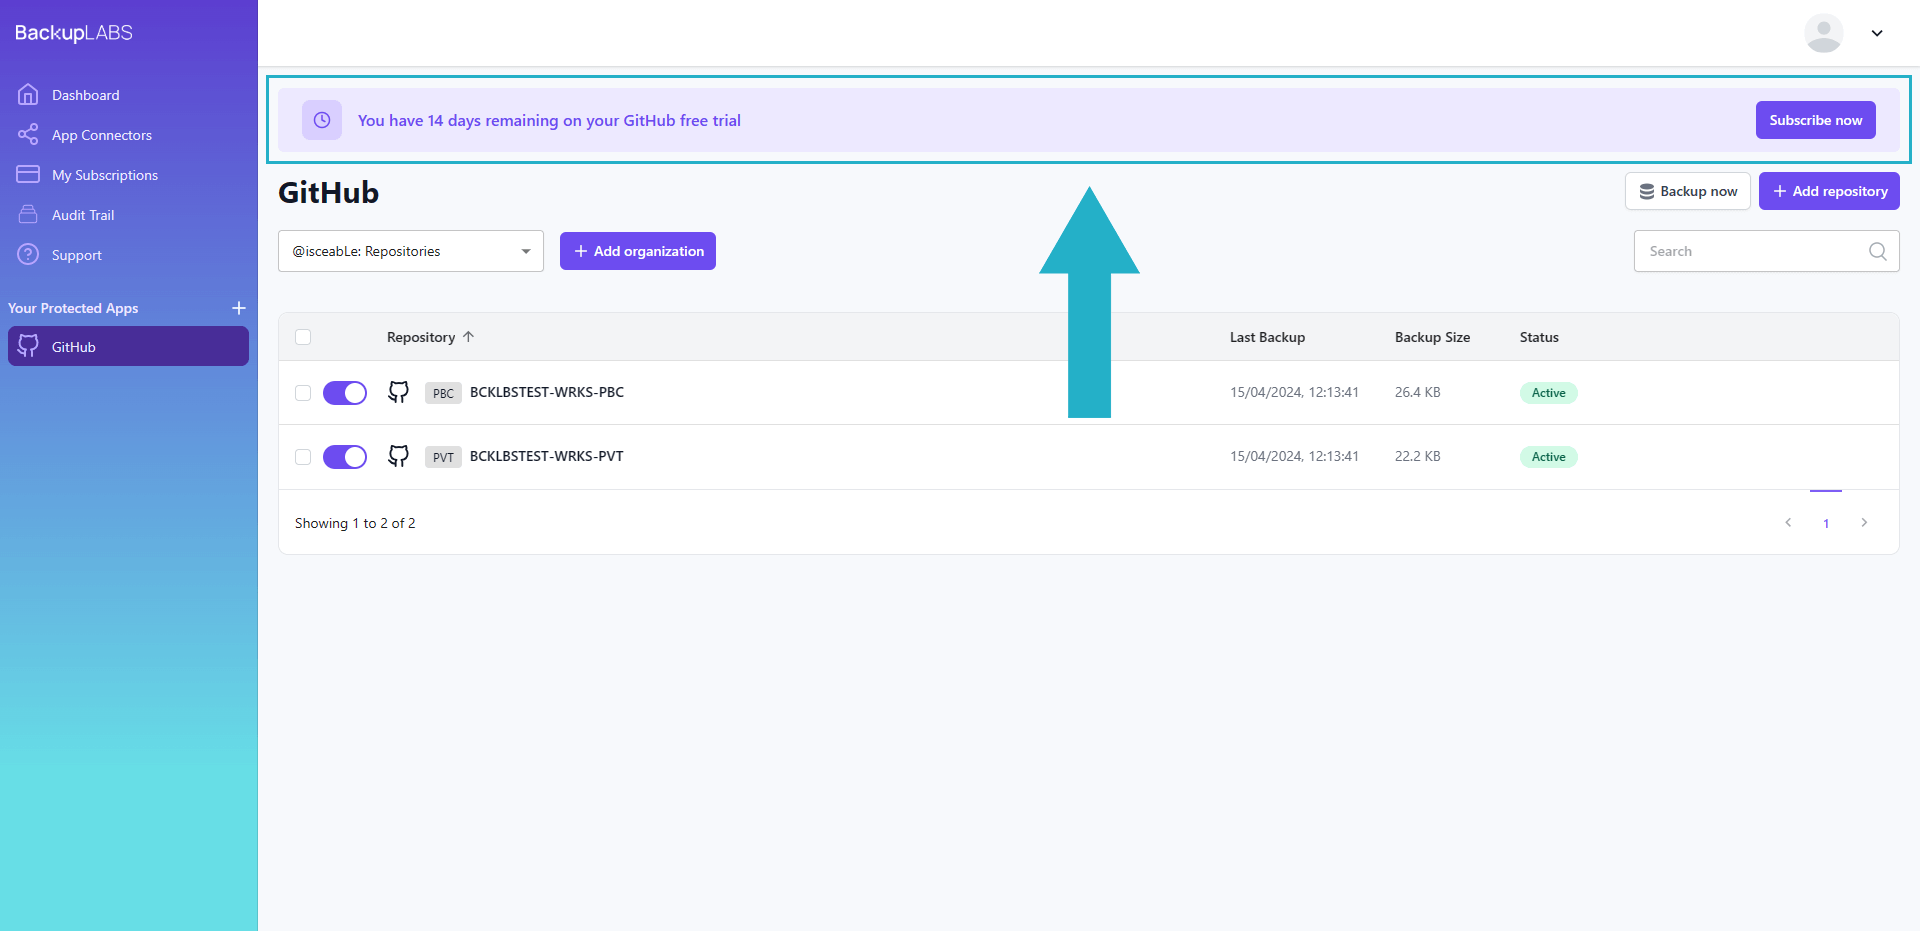
Task: Open the Dashboard home icon
Action: coord(28,94)
